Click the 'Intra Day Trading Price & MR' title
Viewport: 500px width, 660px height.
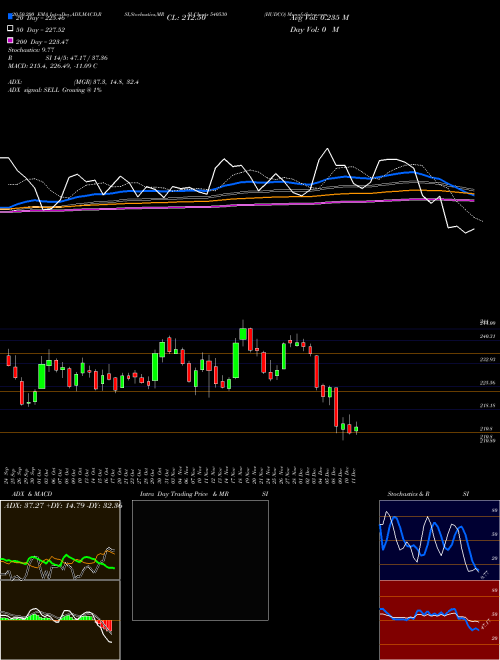point(184,494)
